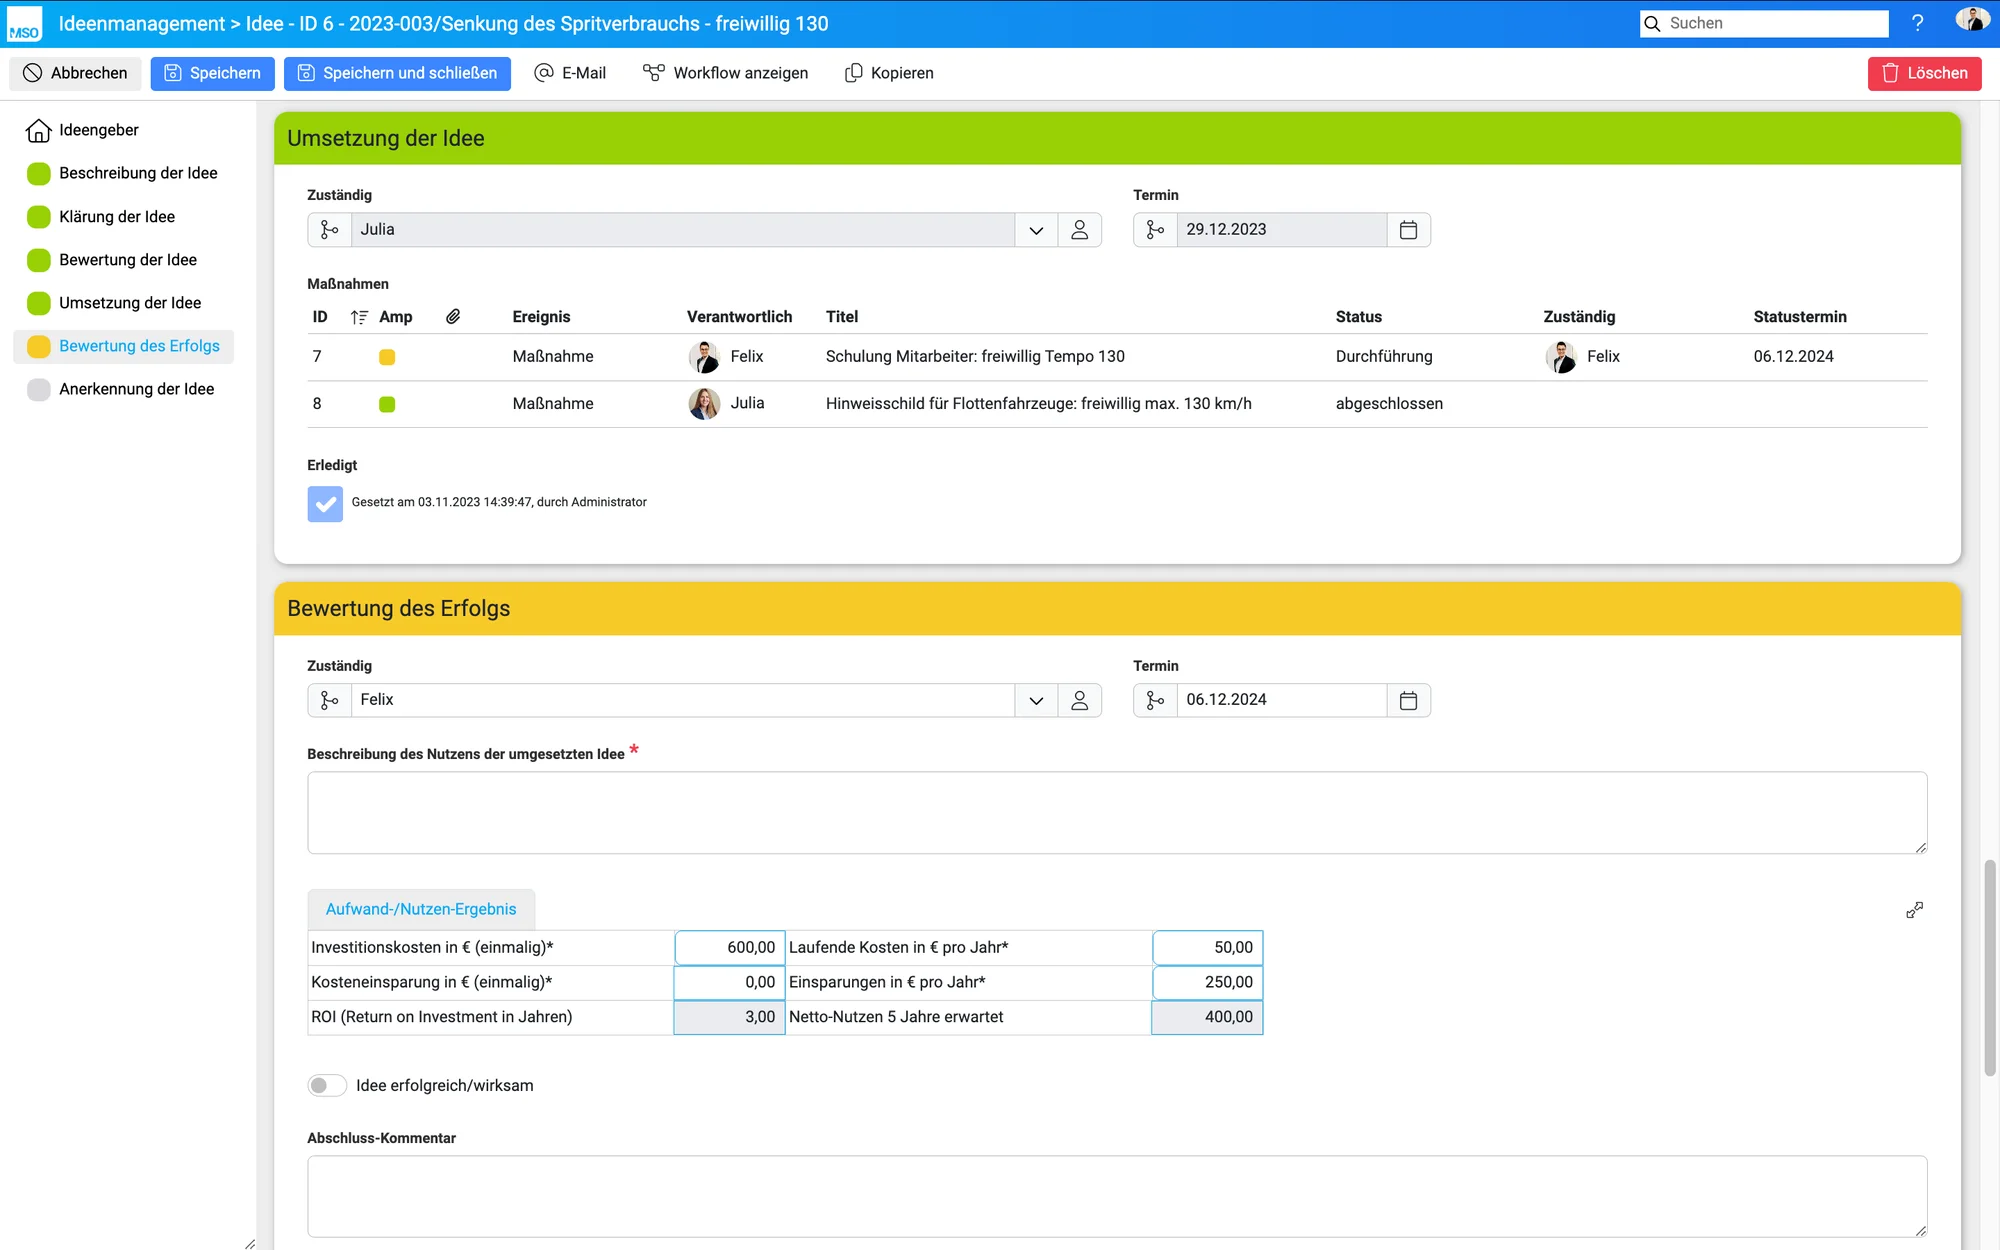Click the Abbrechen button
Image resolution: width=2000 pixels, height=1250 pixels.
pos(76,73)
